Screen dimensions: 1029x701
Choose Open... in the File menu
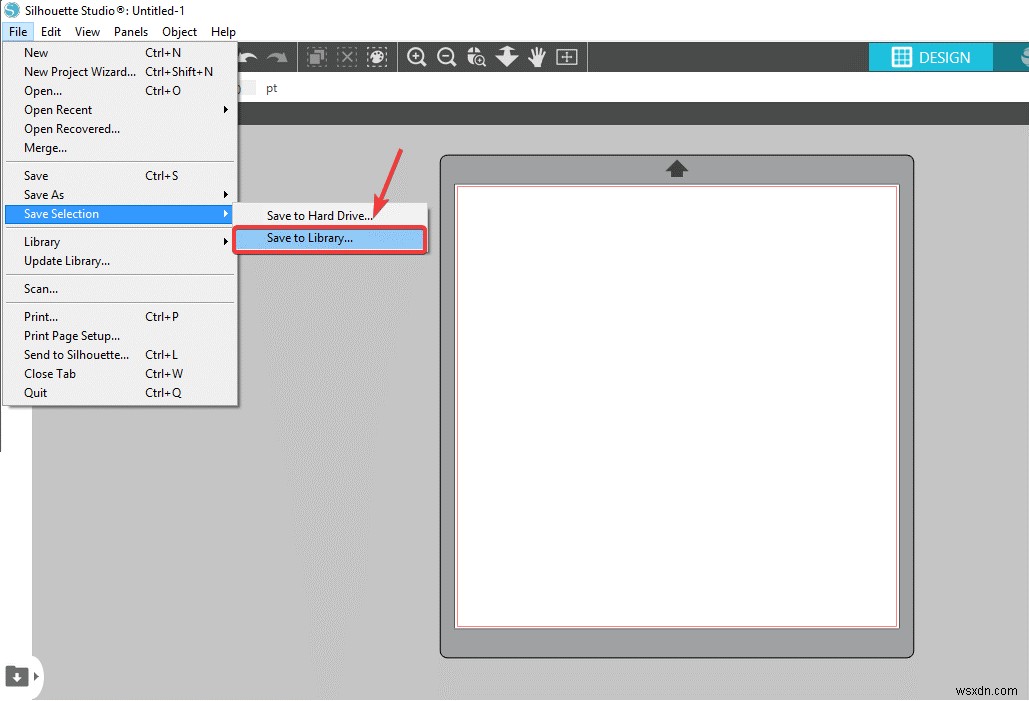coord(121,91)
